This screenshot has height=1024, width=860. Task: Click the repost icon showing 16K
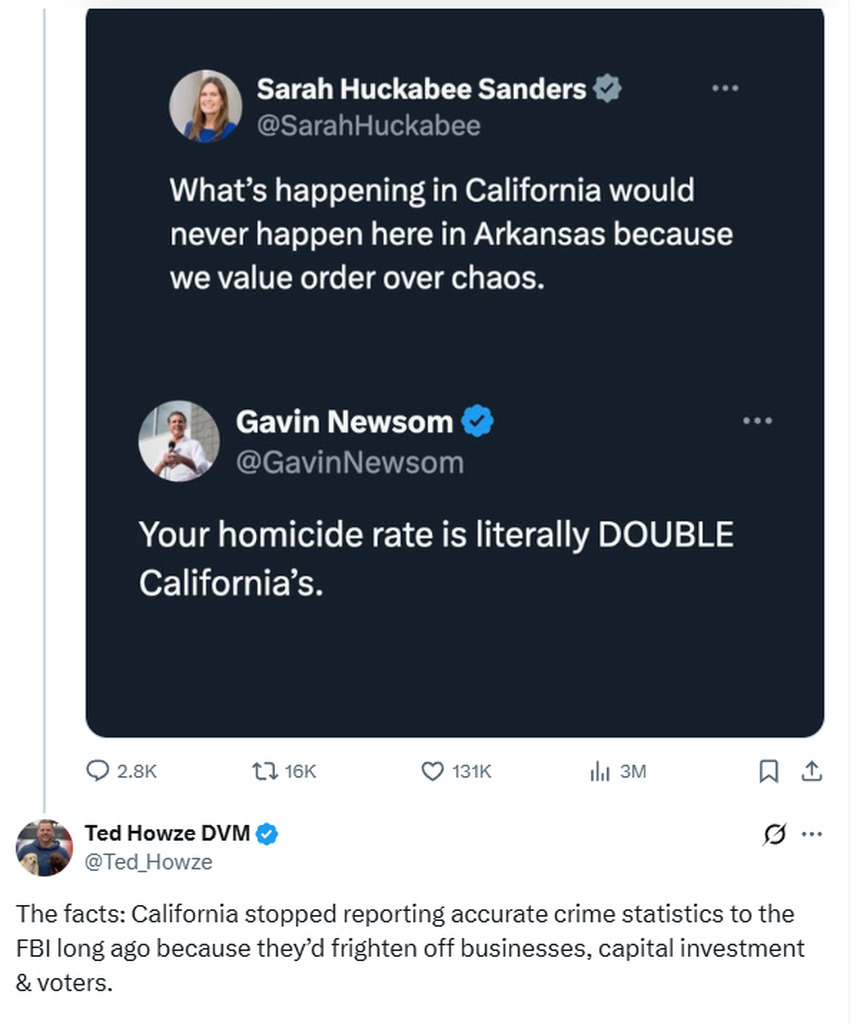[x=264, y=771]
